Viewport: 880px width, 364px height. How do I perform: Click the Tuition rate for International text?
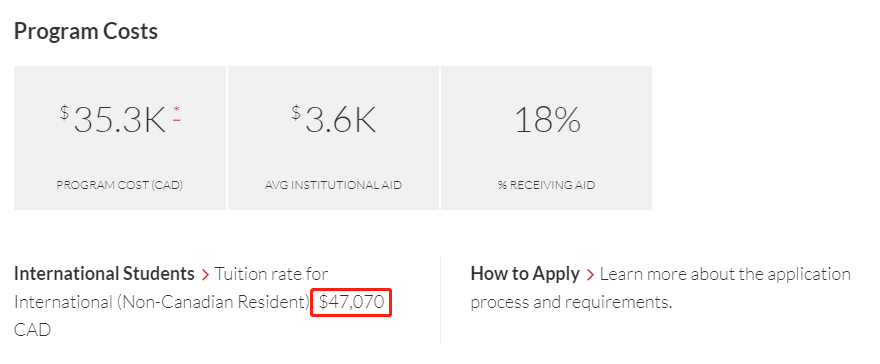[x=171, y=288]
